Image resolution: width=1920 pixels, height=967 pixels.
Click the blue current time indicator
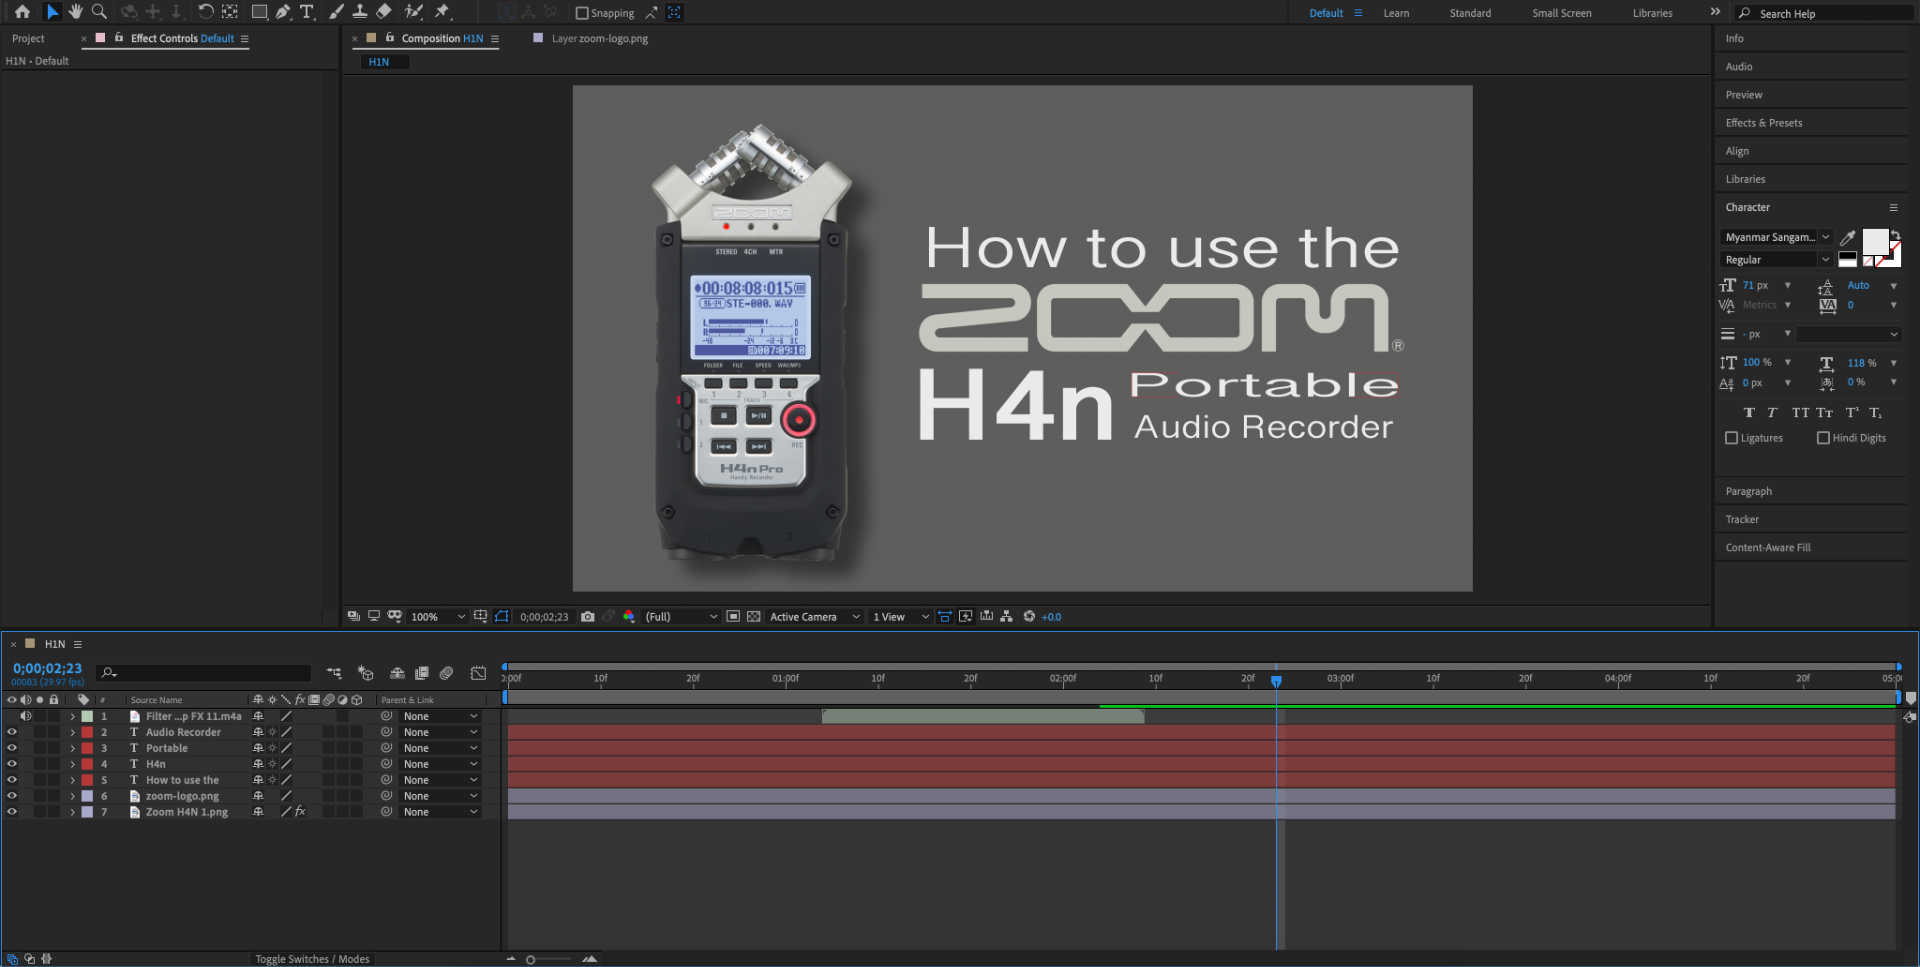[x=1276, y=680]
